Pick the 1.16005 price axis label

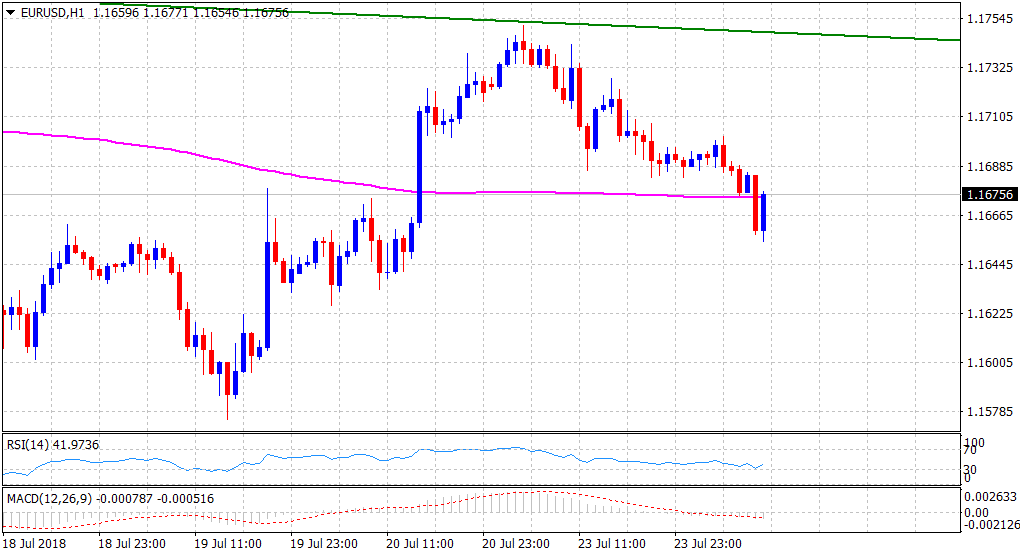click(990, 363)
